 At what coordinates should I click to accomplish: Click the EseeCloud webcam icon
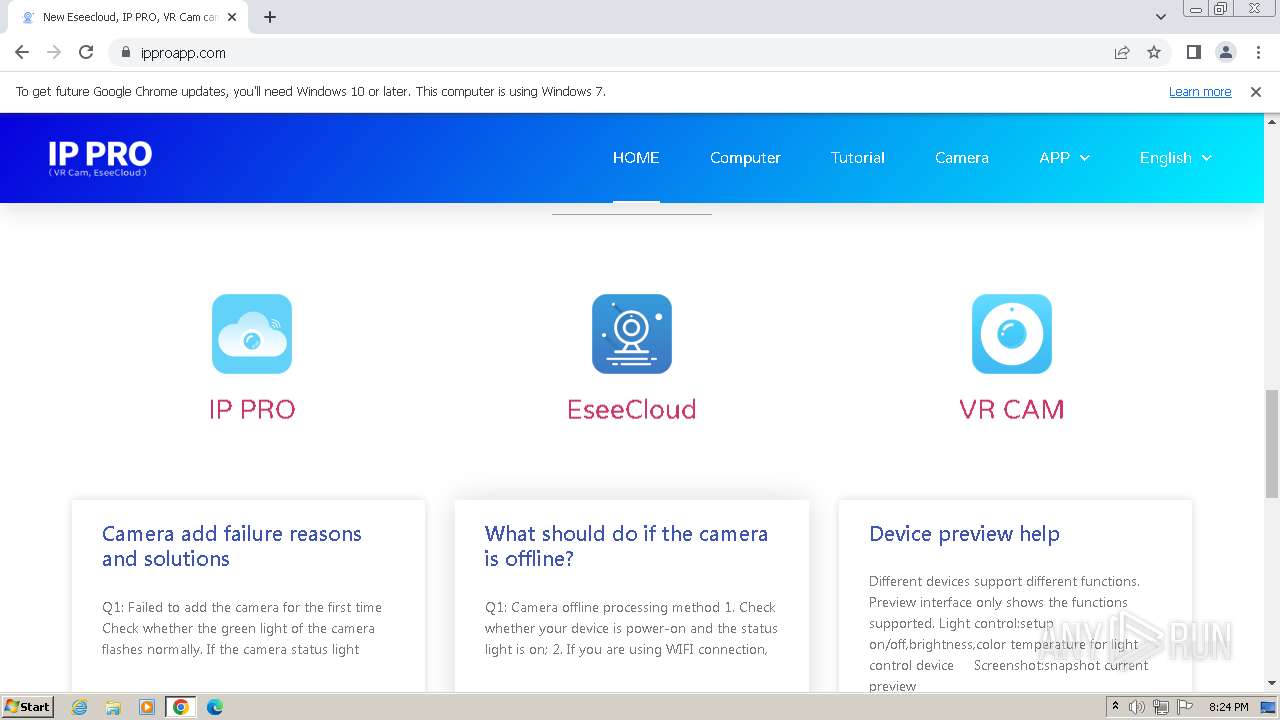632,334
